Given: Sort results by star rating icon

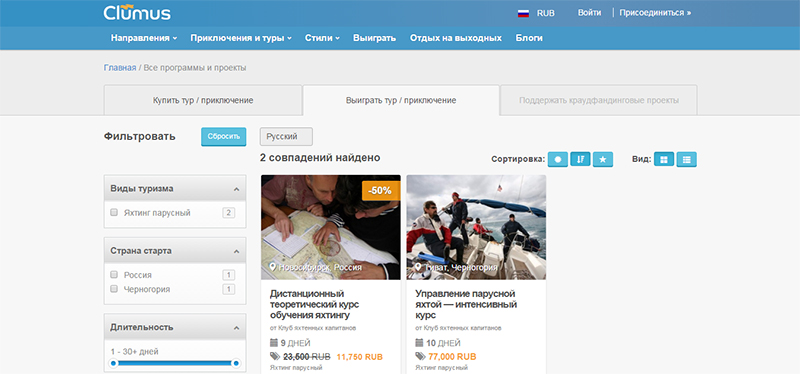Looking at the screenshot, I should 603,160.
